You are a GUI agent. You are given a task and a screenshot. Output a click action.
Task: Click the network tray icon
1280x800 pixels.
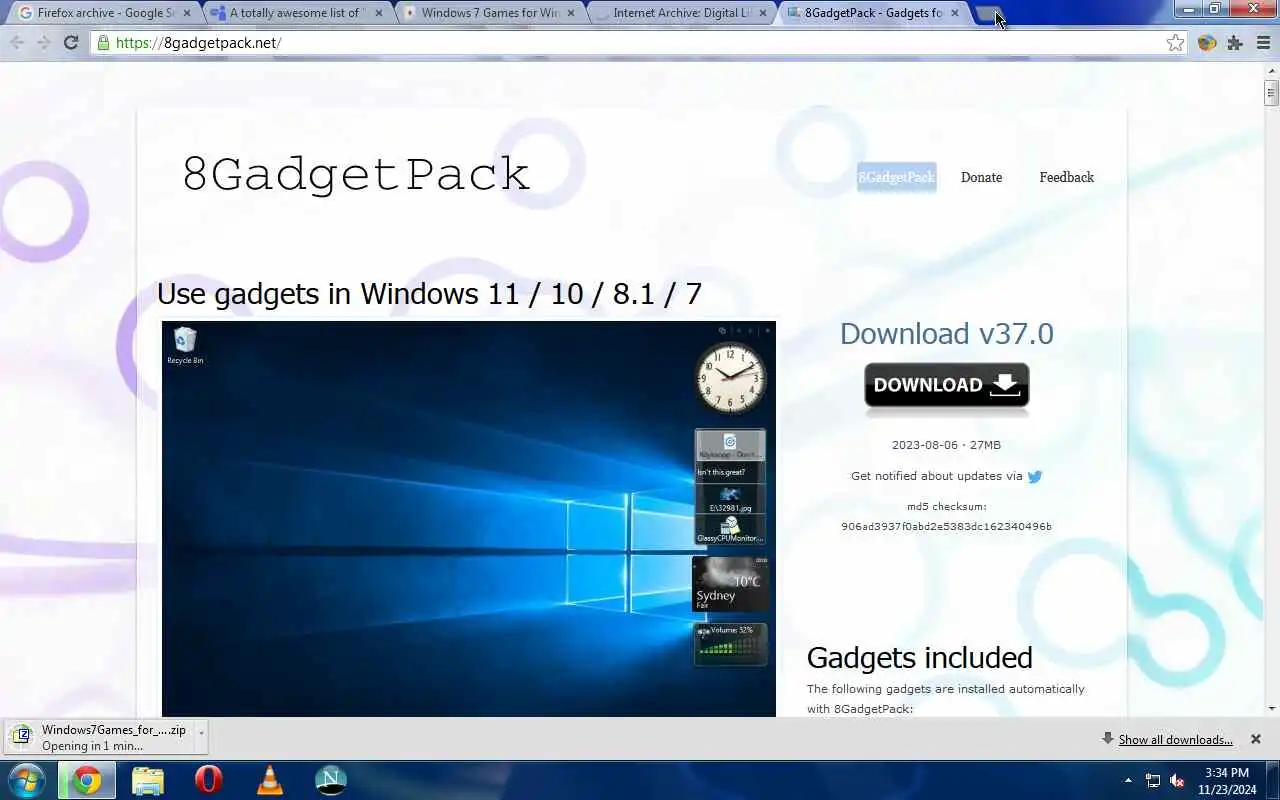coord(1153,781)
